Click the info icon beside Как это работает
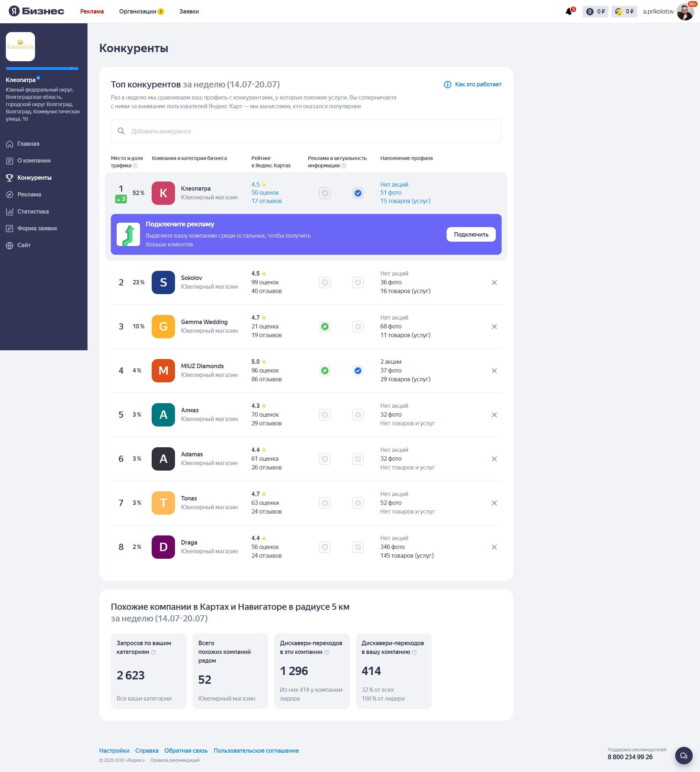700x772 pixels. coord(447,85)
